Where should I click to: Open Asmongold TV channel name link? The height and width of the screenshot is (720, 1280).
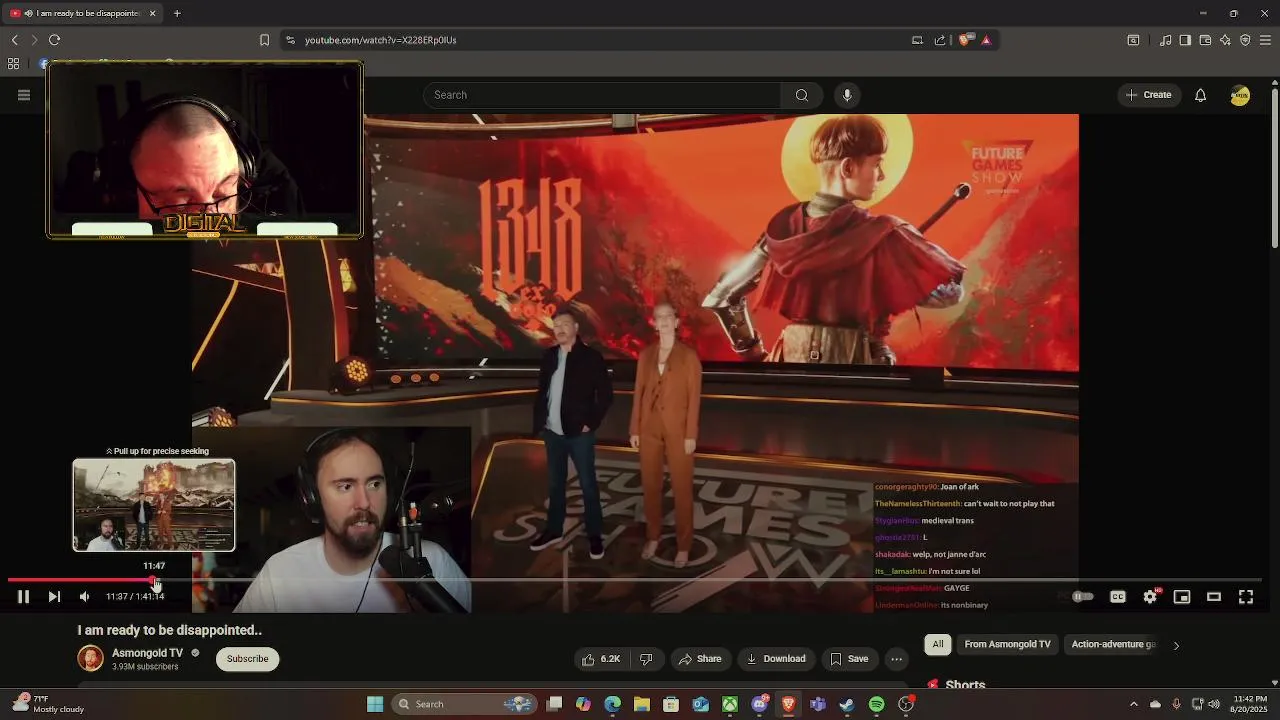(x=147, y=653)
